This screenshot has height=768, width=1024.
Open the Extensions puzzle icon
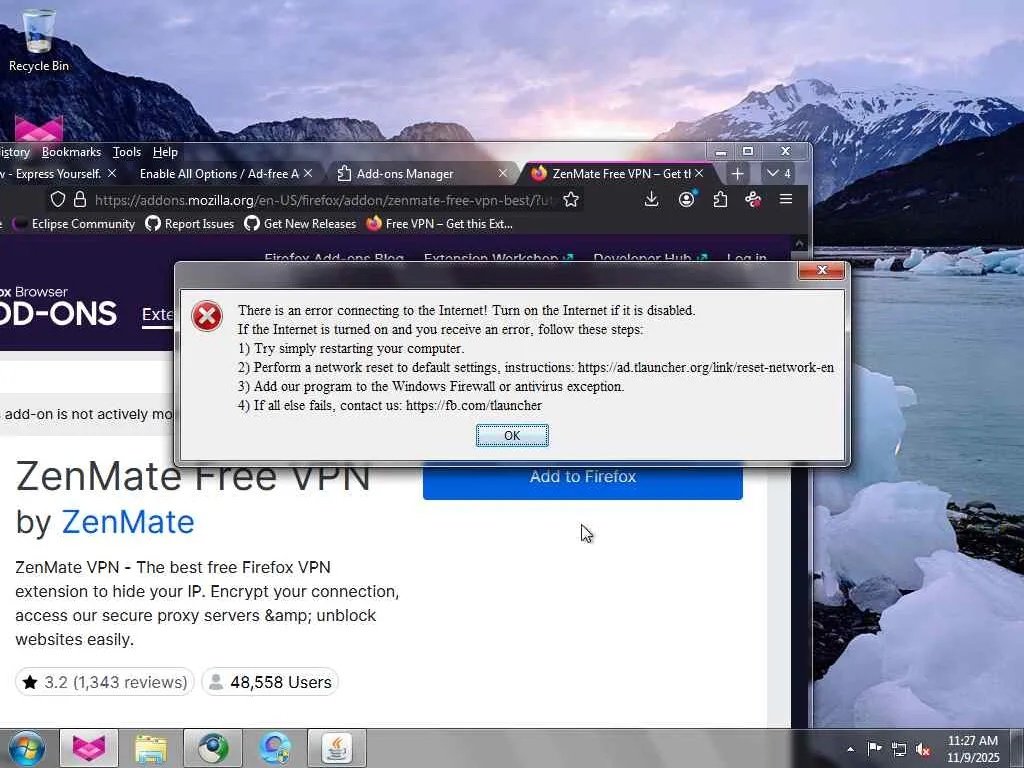coord(720,199)
